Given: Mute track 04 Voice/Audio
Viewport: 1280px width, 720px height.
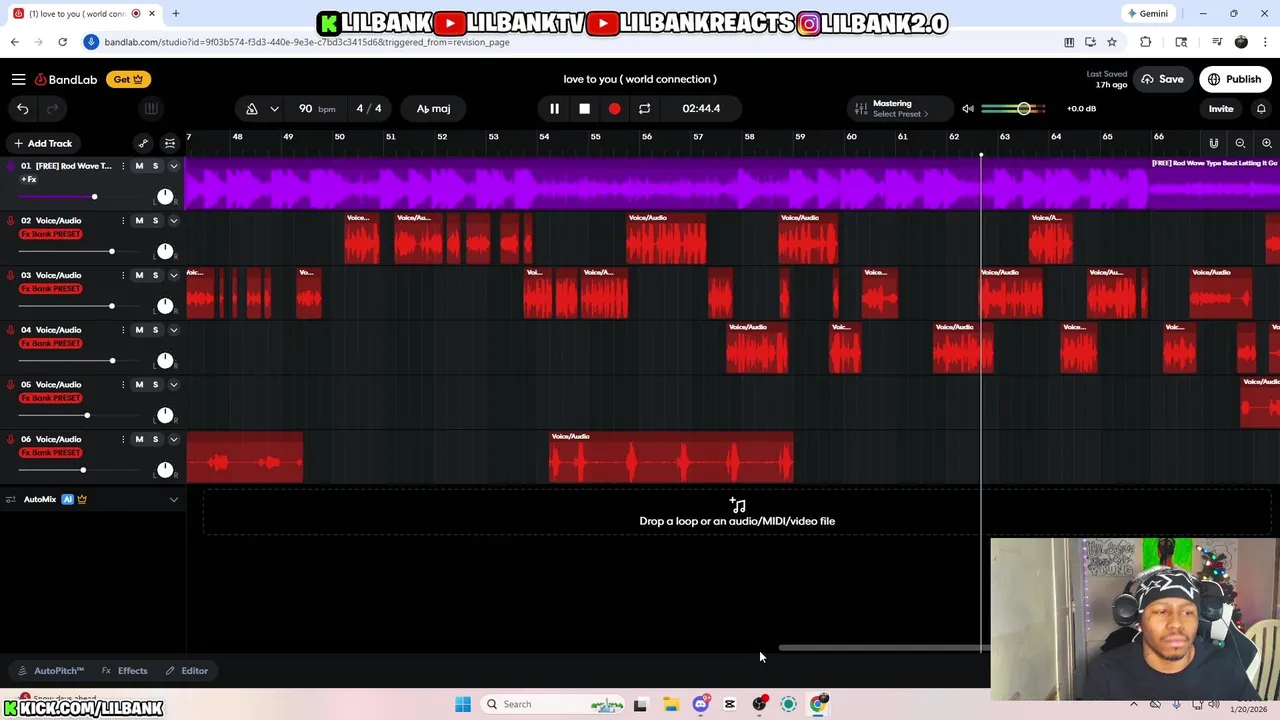Looking at the screenshot, I should click(x=139, y=330).
